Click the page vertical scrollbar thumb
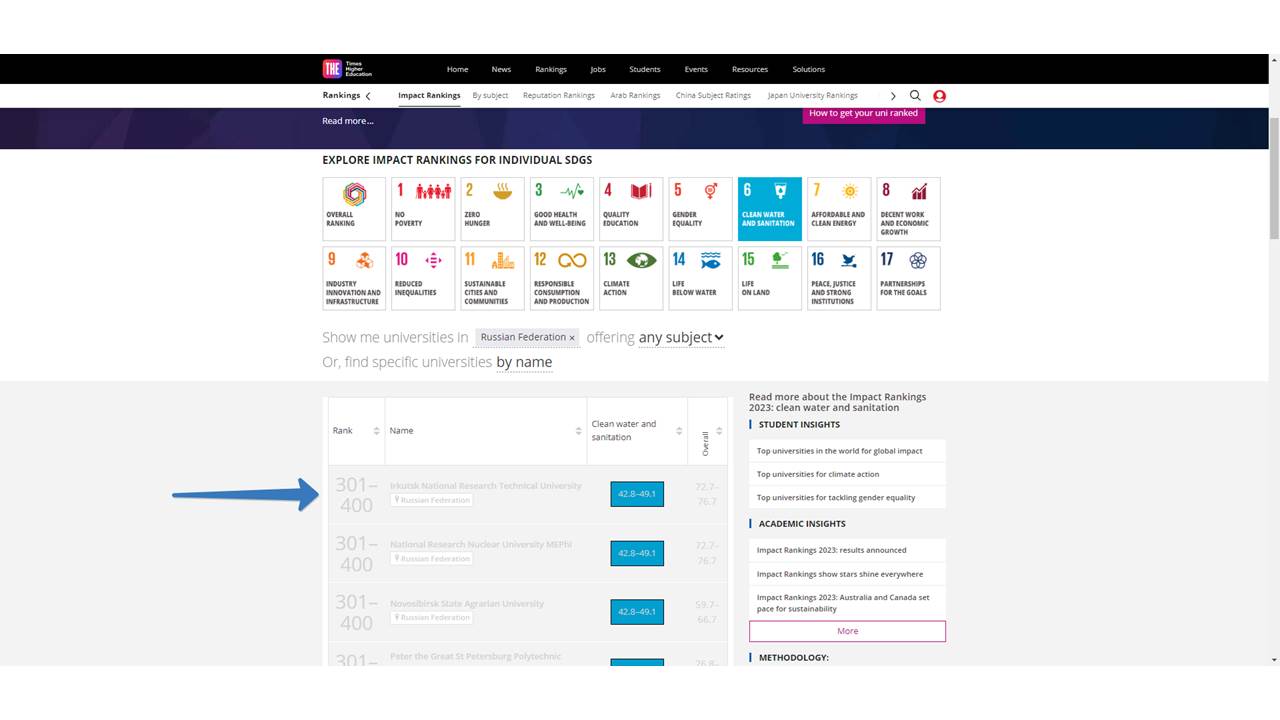The height and width of the screenshot is (720, 1280). (x=1274, y=178)
